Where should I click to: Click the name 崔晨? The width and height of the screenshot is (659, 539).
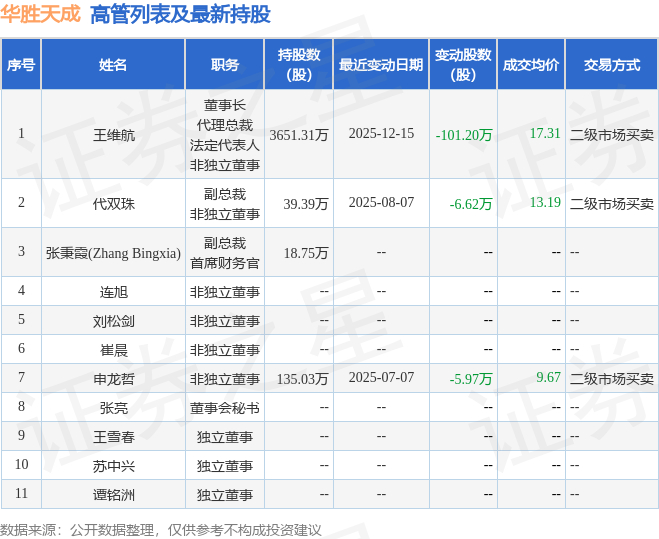(x=114, y=350)
